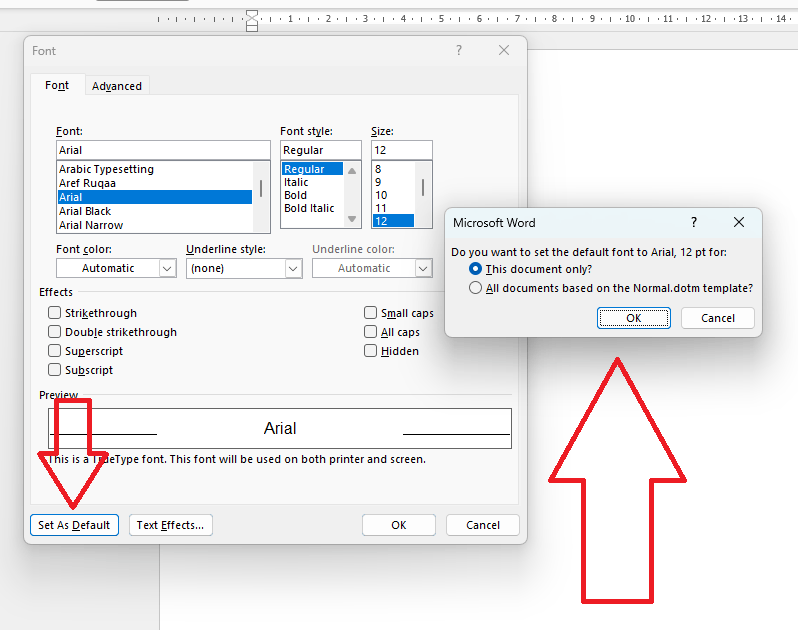Choose Arial Narrow font
The height and width of the screenshot is (630, 798).
tap(155, 225)
